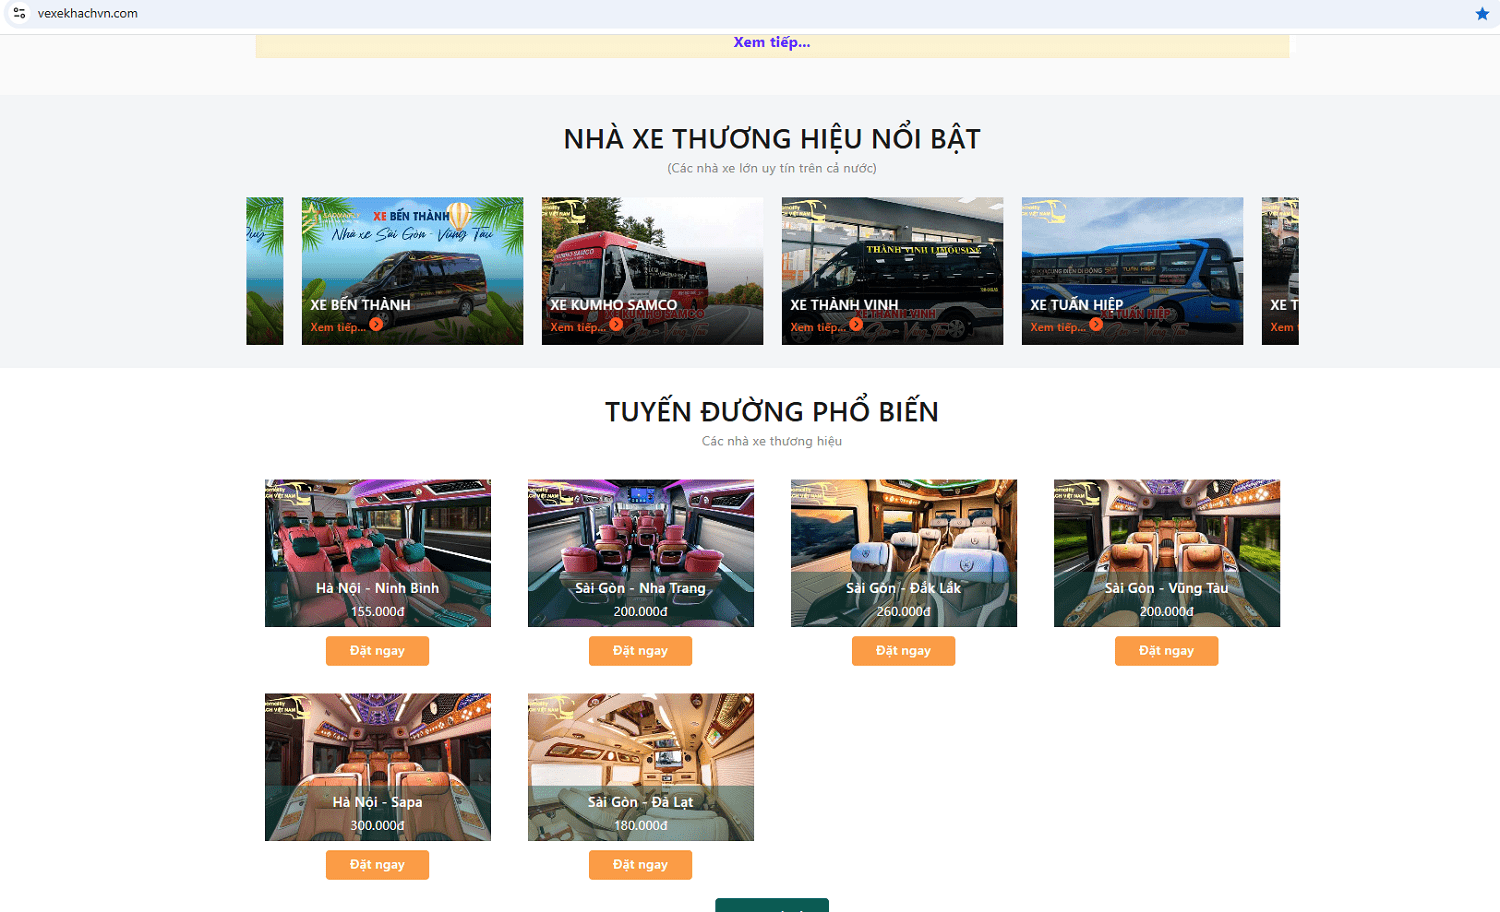Open the Hà Nội - Sapa route thumbnail

[x=378, y=767]
